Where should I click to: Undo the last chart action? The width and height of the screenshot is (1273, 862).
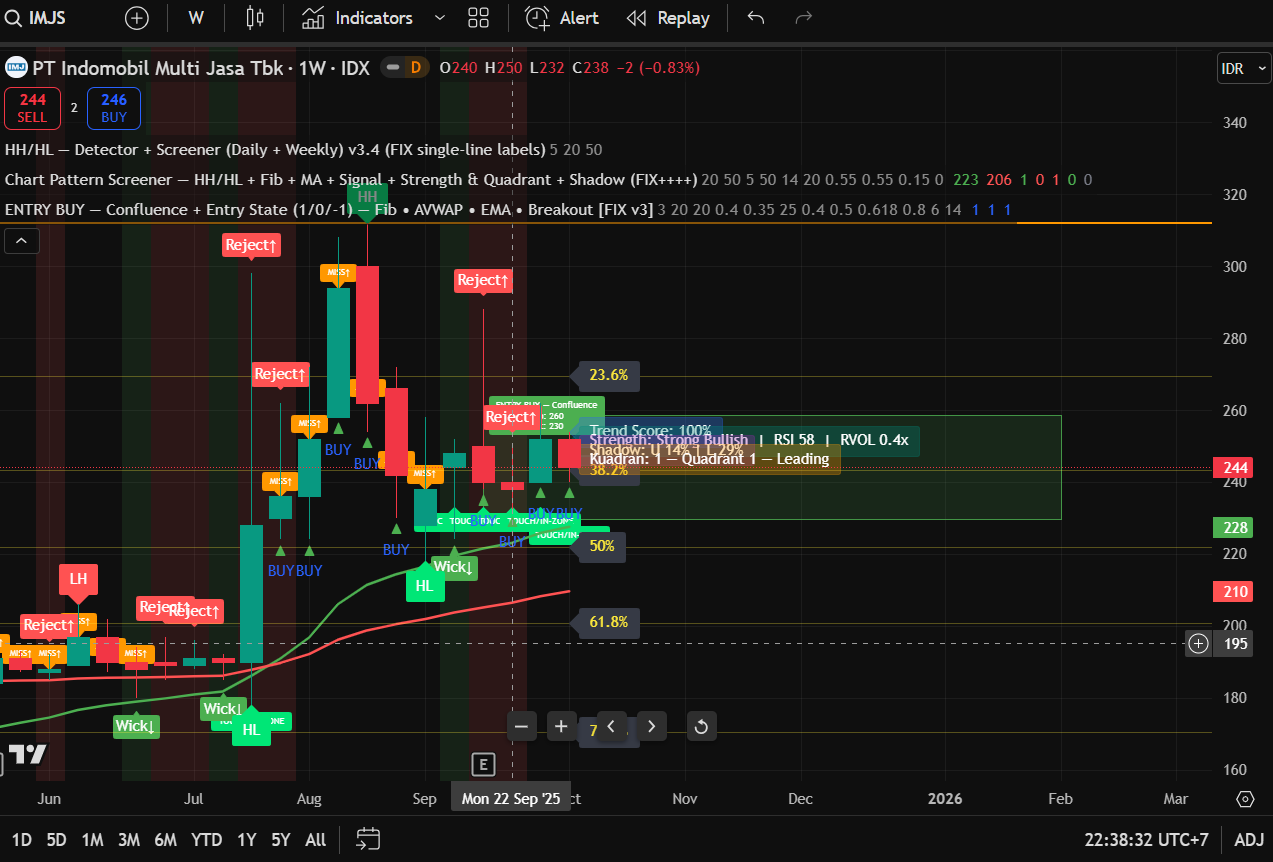(756, 18)
